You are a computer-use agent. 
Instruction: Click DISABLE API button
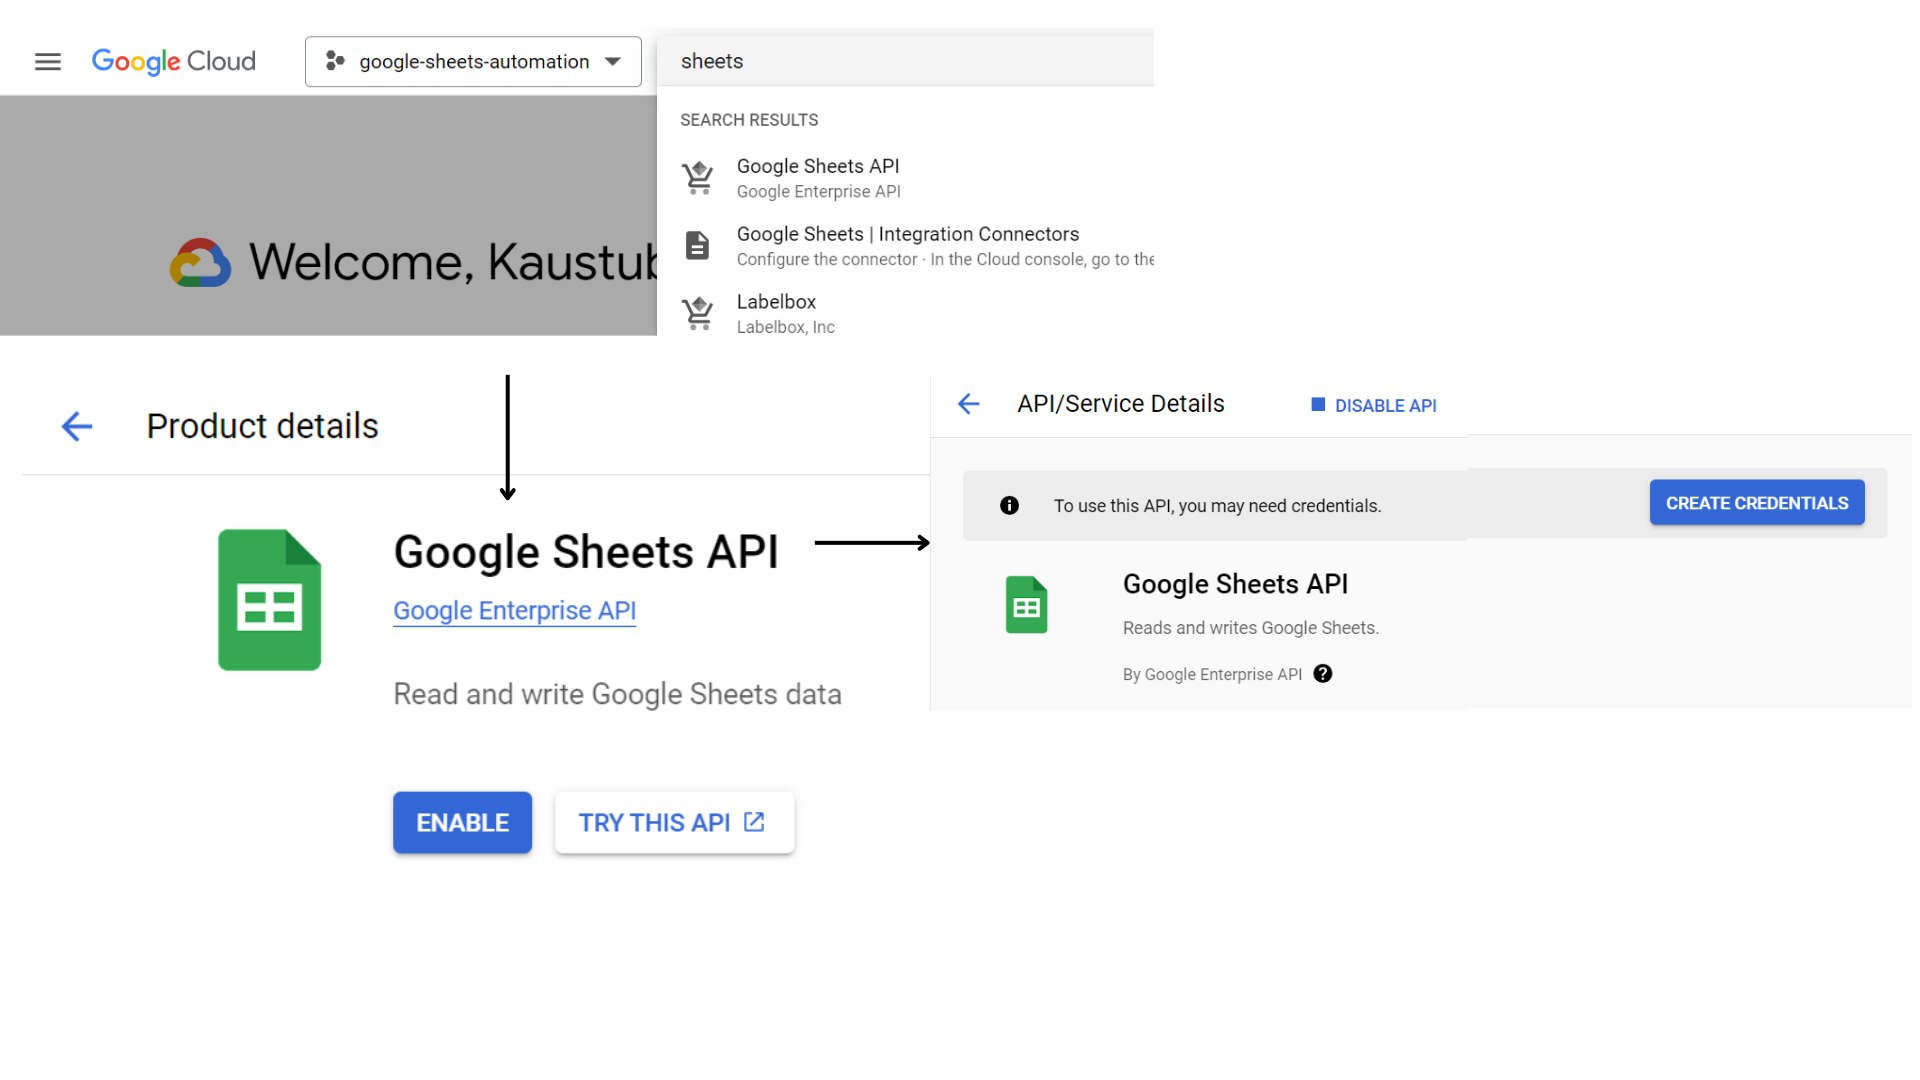(1374, 405)
